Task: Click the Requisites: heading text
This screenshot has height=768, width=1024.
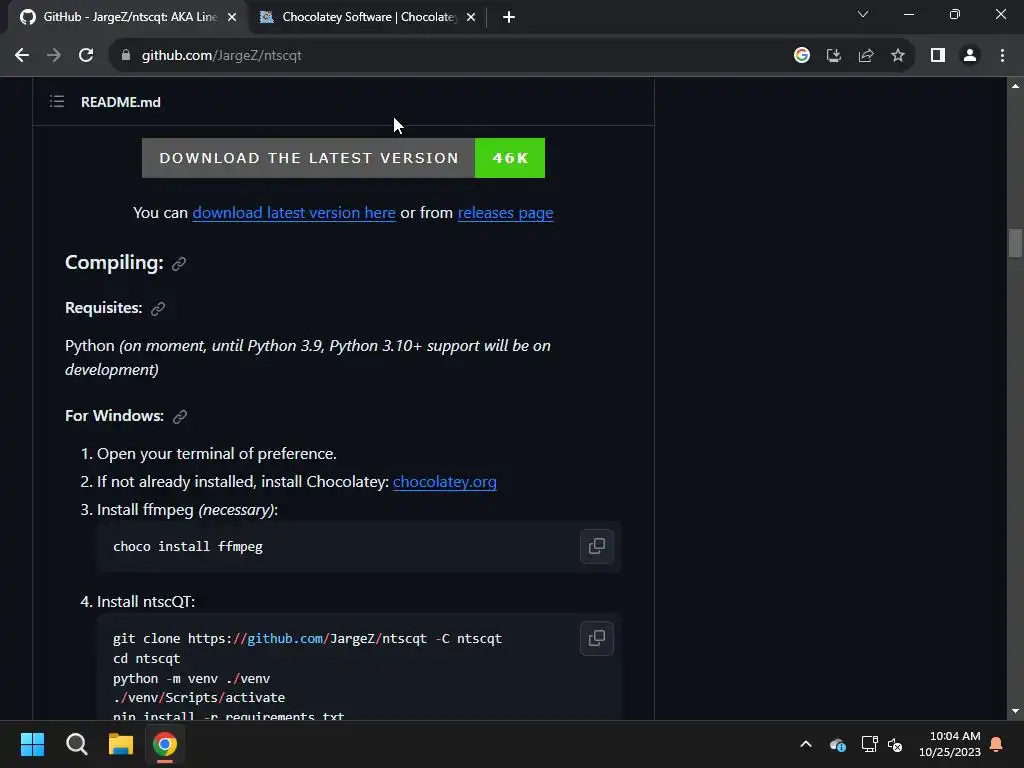Action: click(103, 308)
